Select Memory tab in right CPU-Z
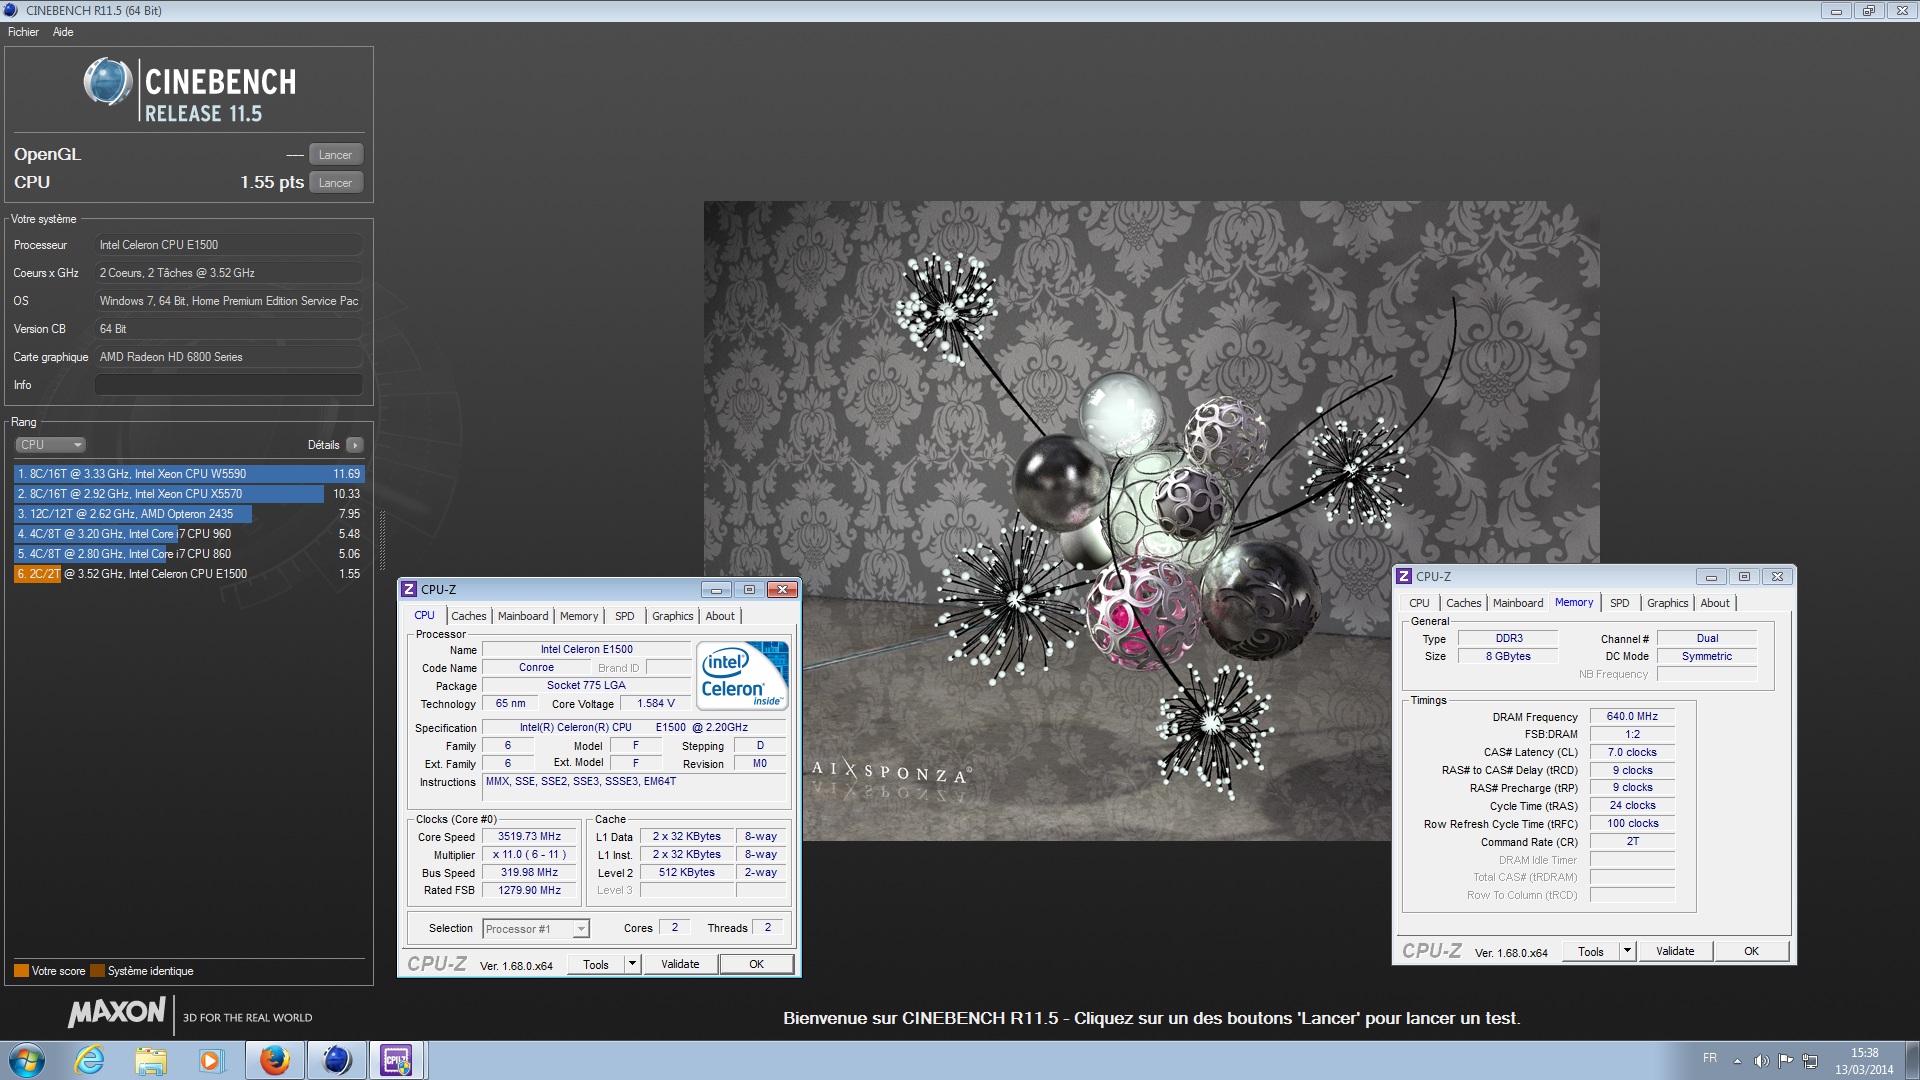Image resolution: width=1920 pixels, height=1080 pixels. point(1574,603)
